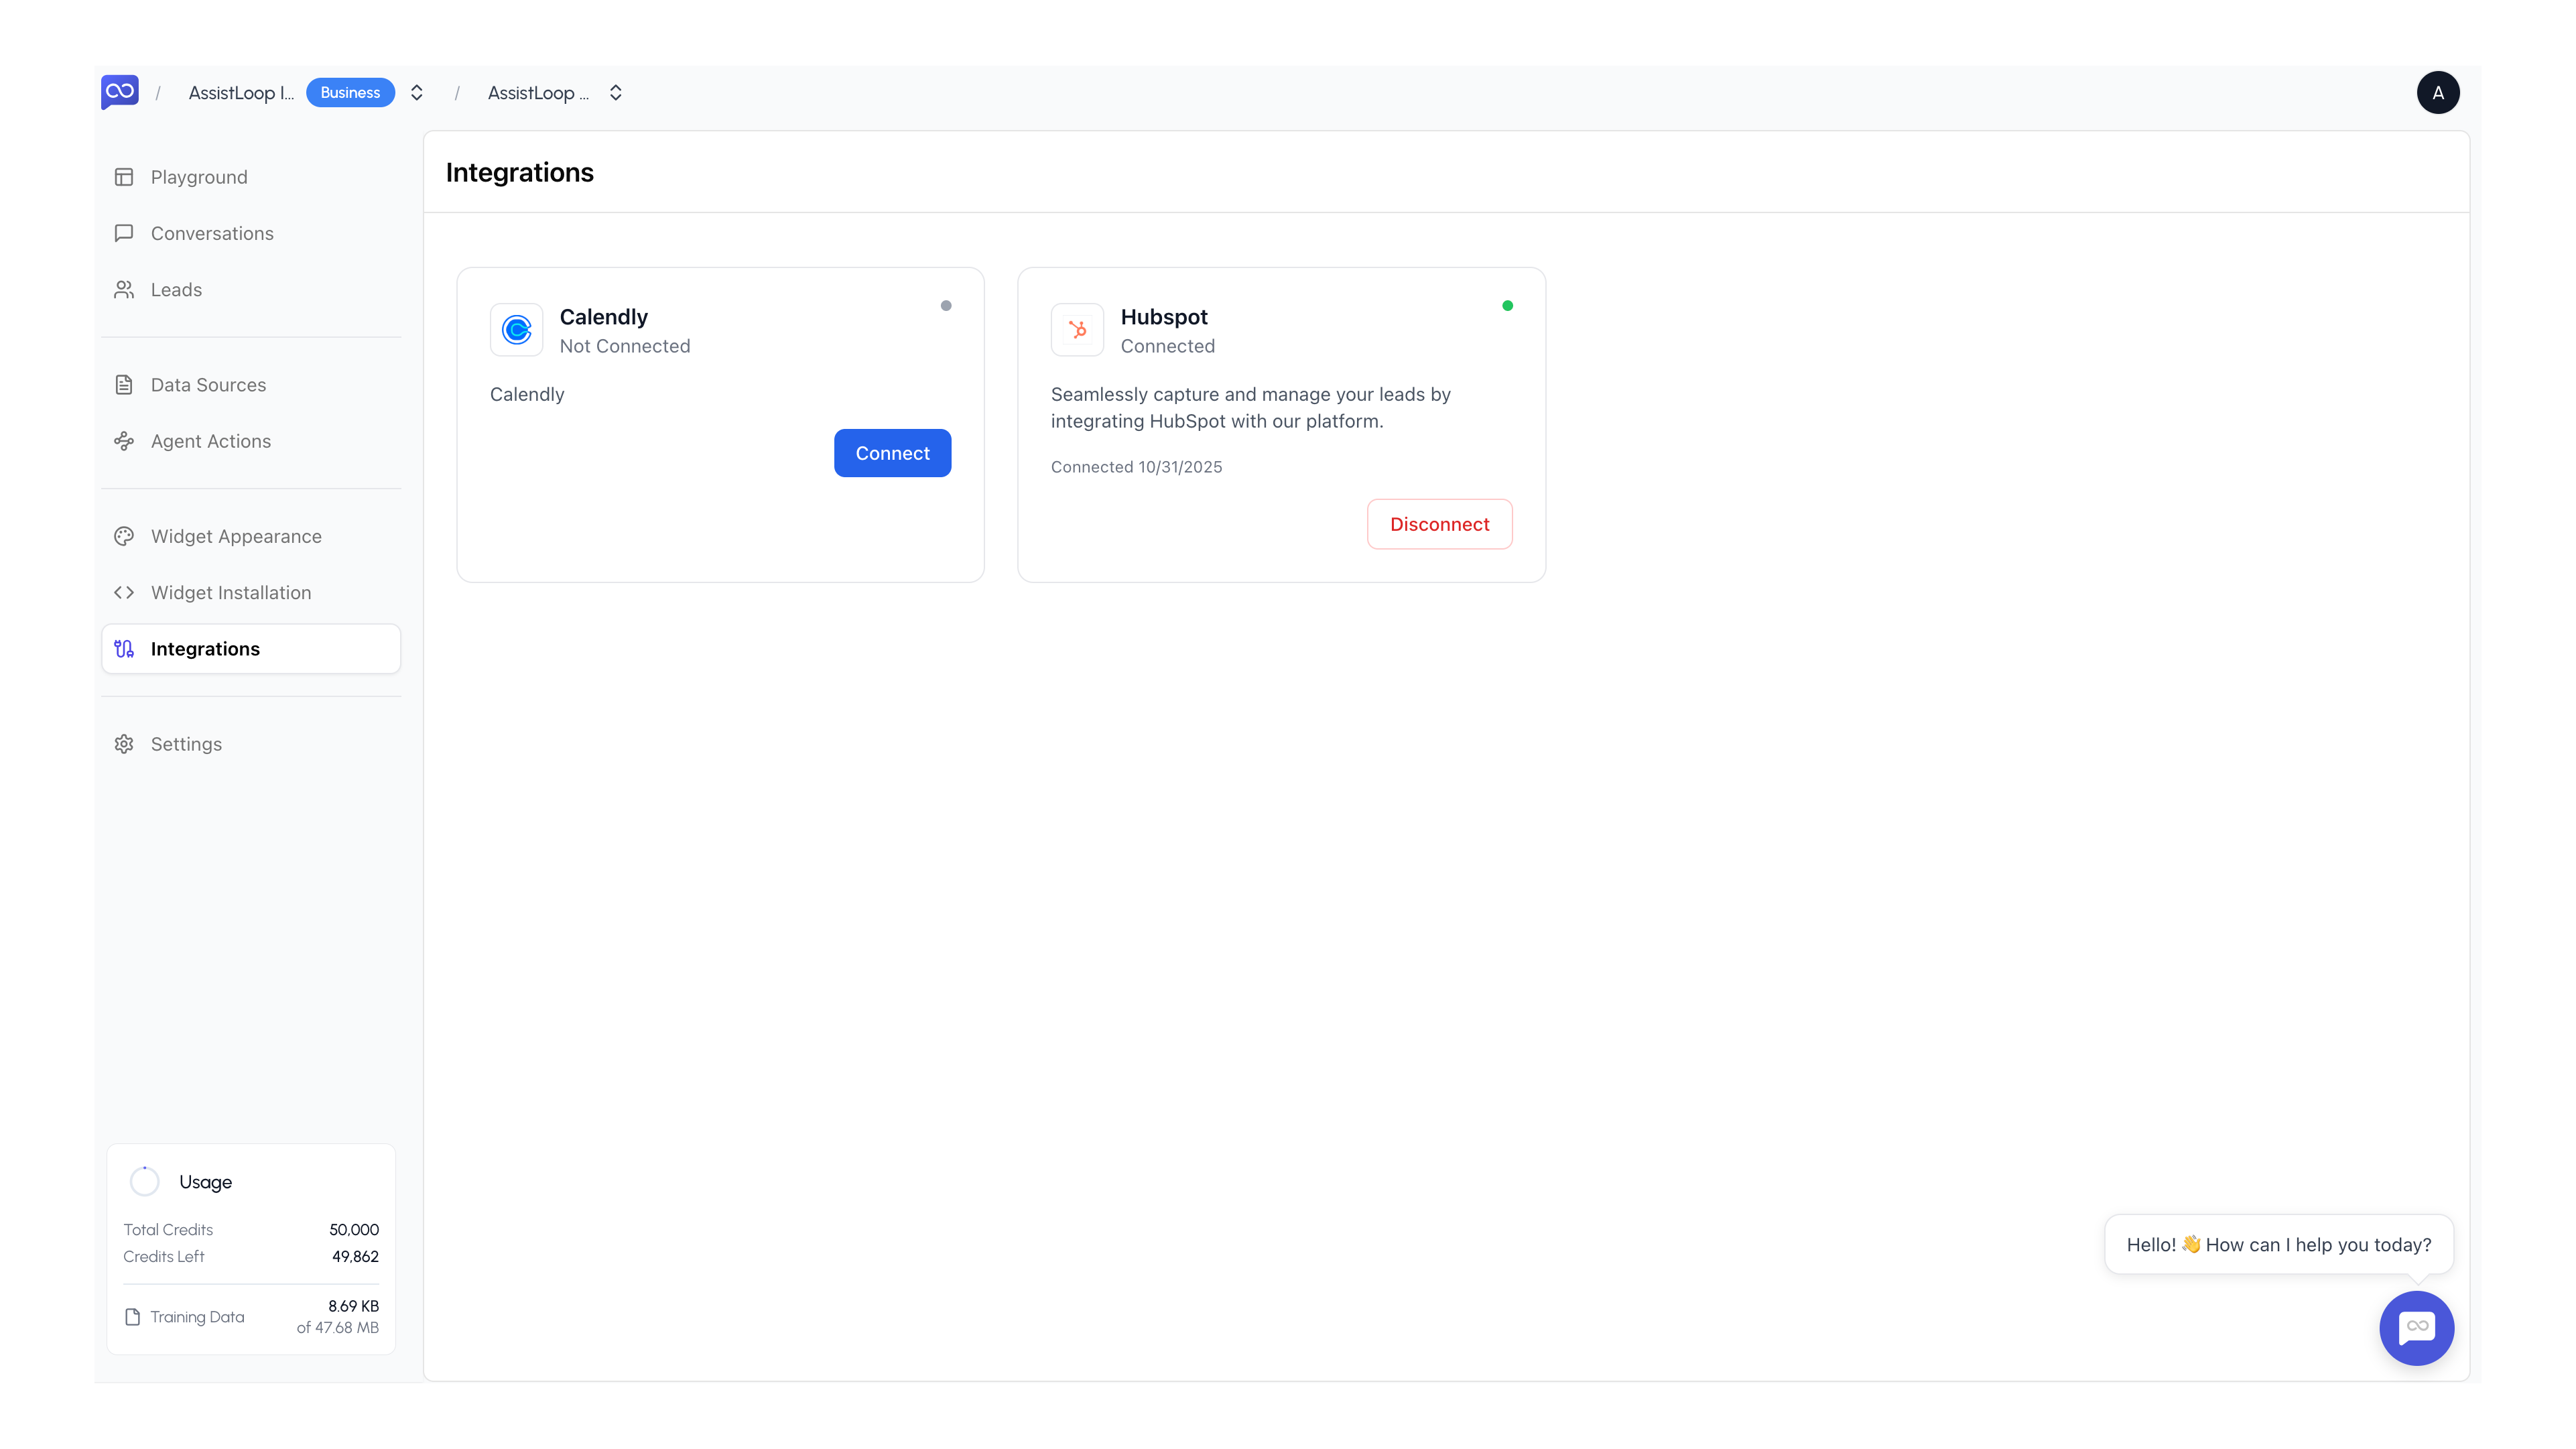Click the Widget Appearance palette icon
Screen dimensions: 2576x1449
click(x=124, y=536)
